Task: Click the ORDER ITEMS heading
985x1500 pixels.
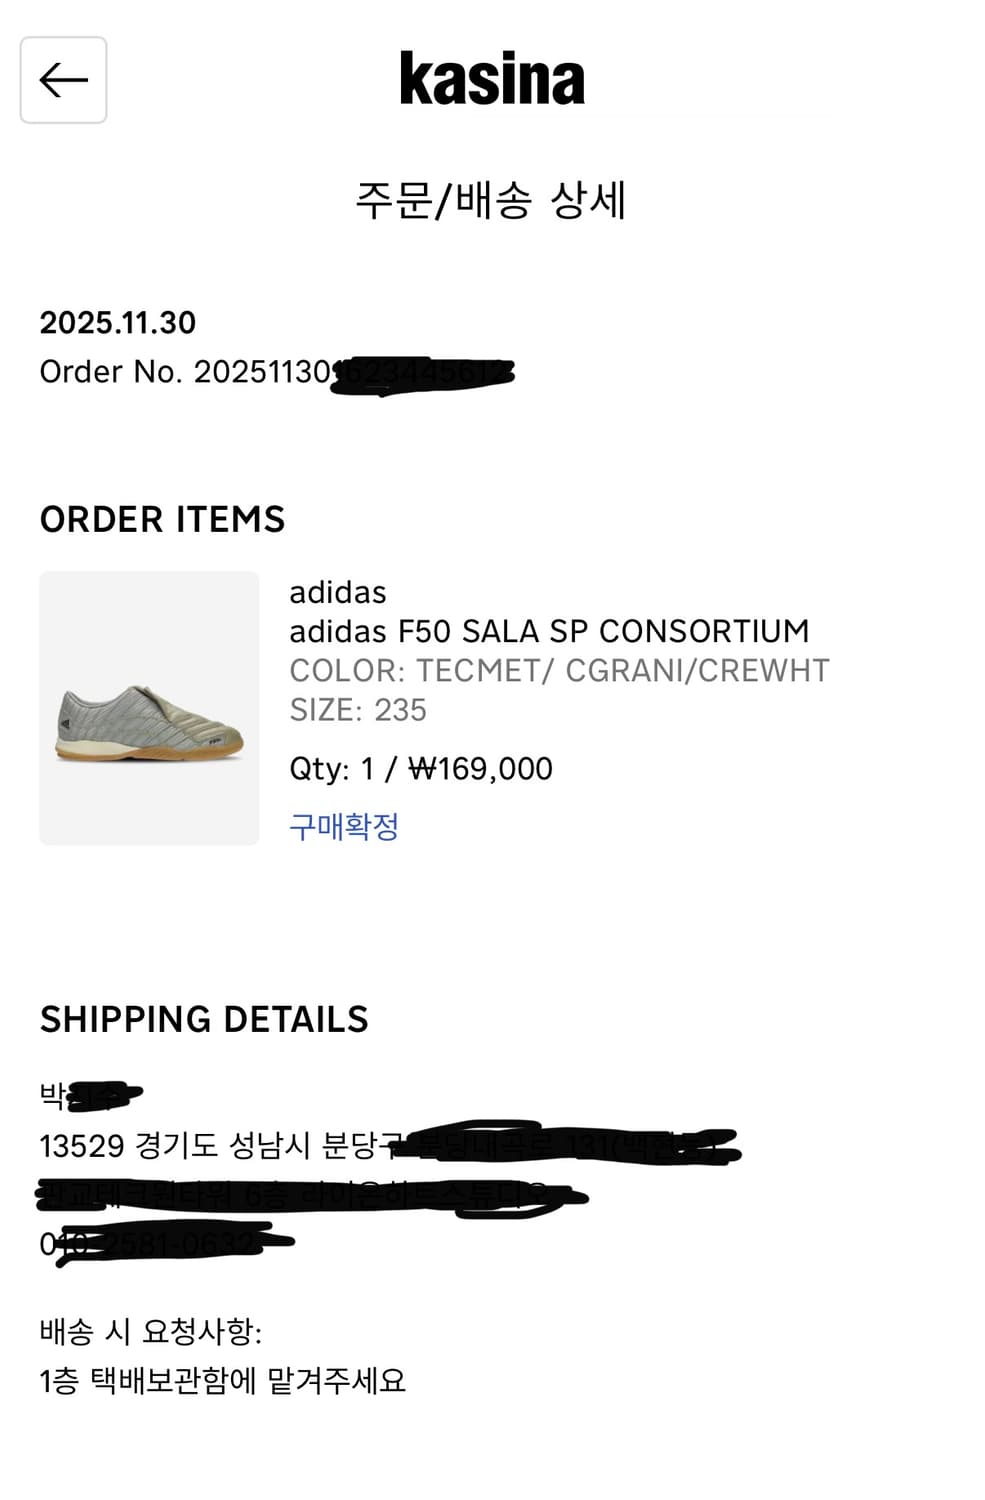Action: pos(163,519)
